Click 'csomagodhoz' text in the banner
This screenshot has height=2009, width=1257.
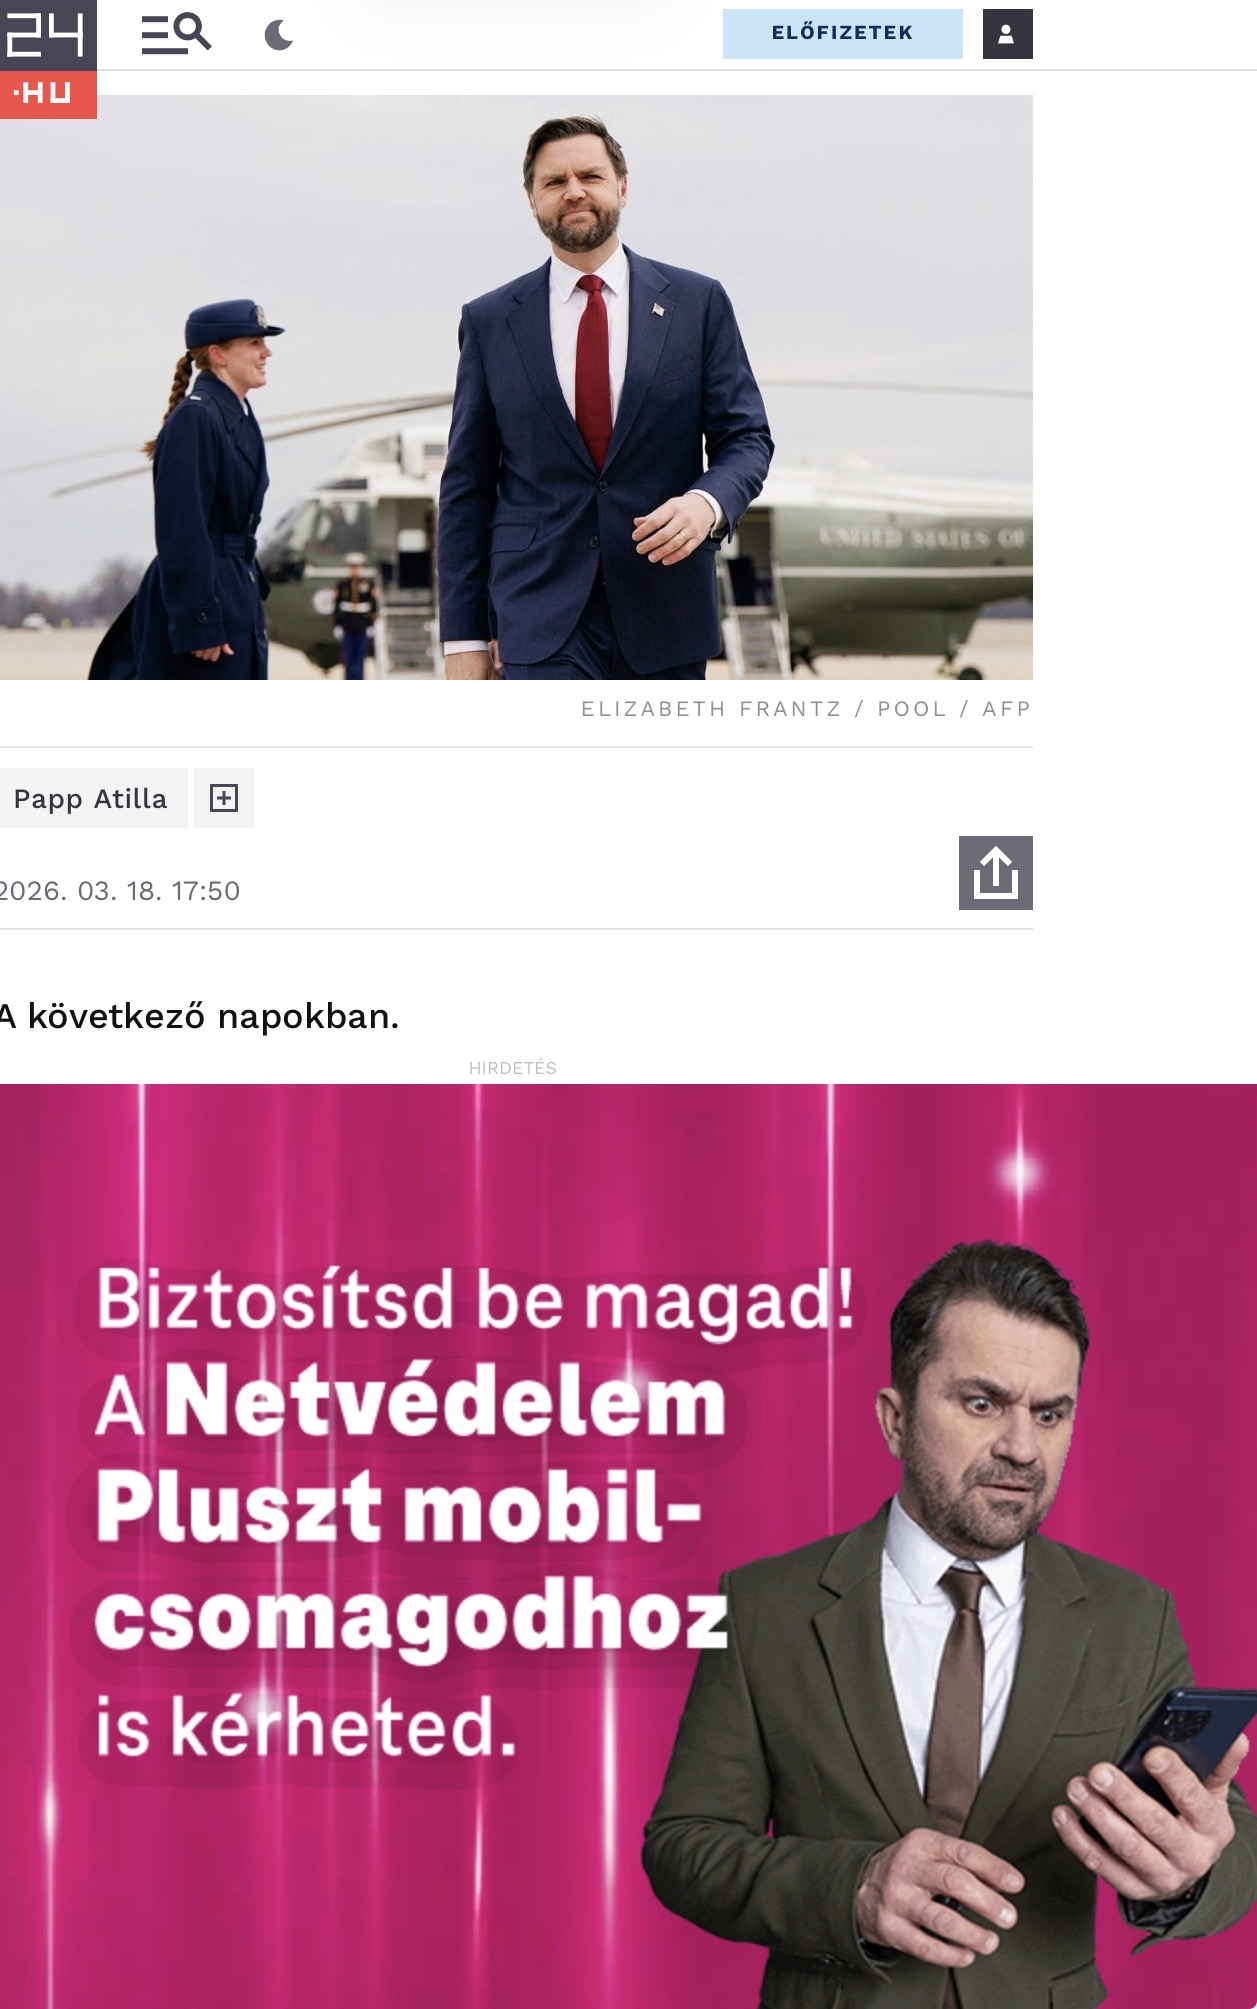(x=412, y=1618)
